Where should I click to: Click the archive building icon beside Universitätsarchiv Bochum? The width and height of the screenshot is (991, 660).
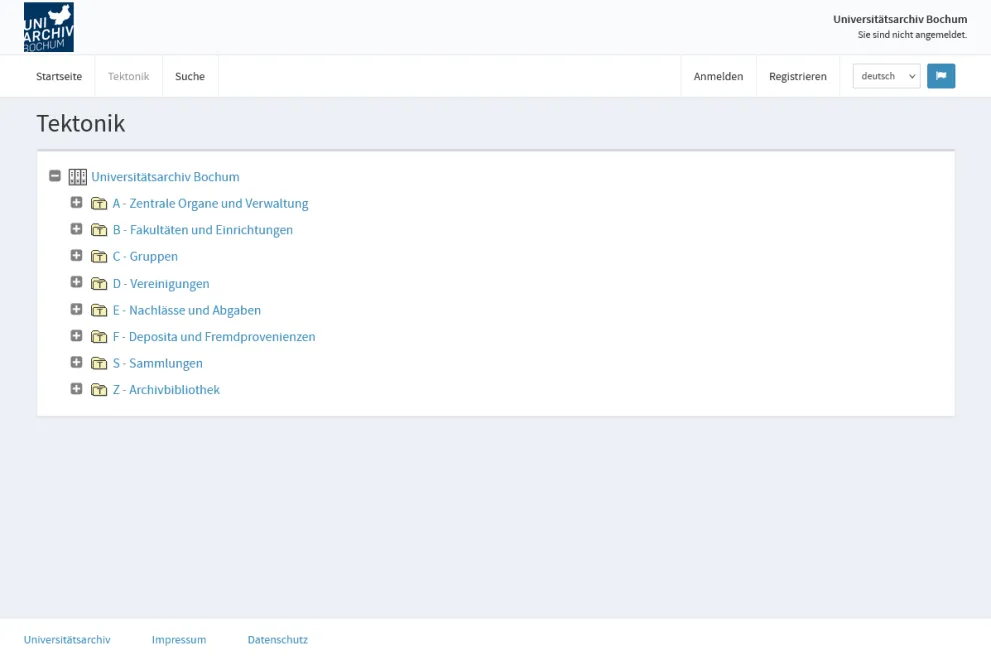(77, 176)
